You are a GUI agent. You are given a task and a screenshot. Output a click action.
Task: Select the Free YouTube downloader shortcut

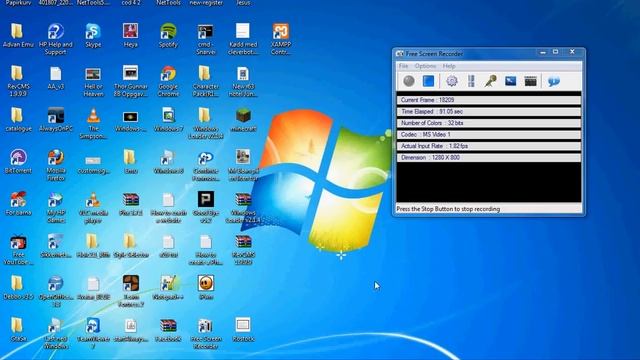[18, 250]
